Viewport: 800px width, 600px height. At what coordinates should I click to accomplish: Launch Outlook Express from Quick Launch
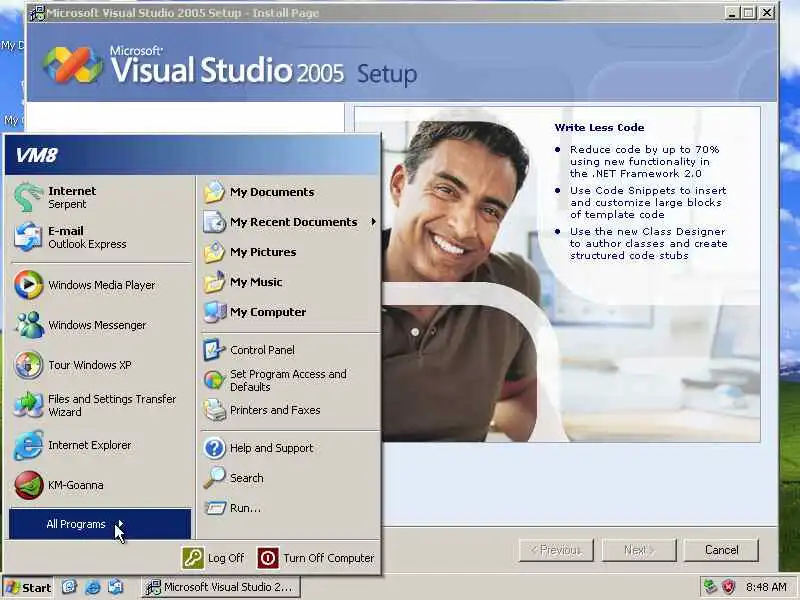pyautogui.click(x=116, y=587)
